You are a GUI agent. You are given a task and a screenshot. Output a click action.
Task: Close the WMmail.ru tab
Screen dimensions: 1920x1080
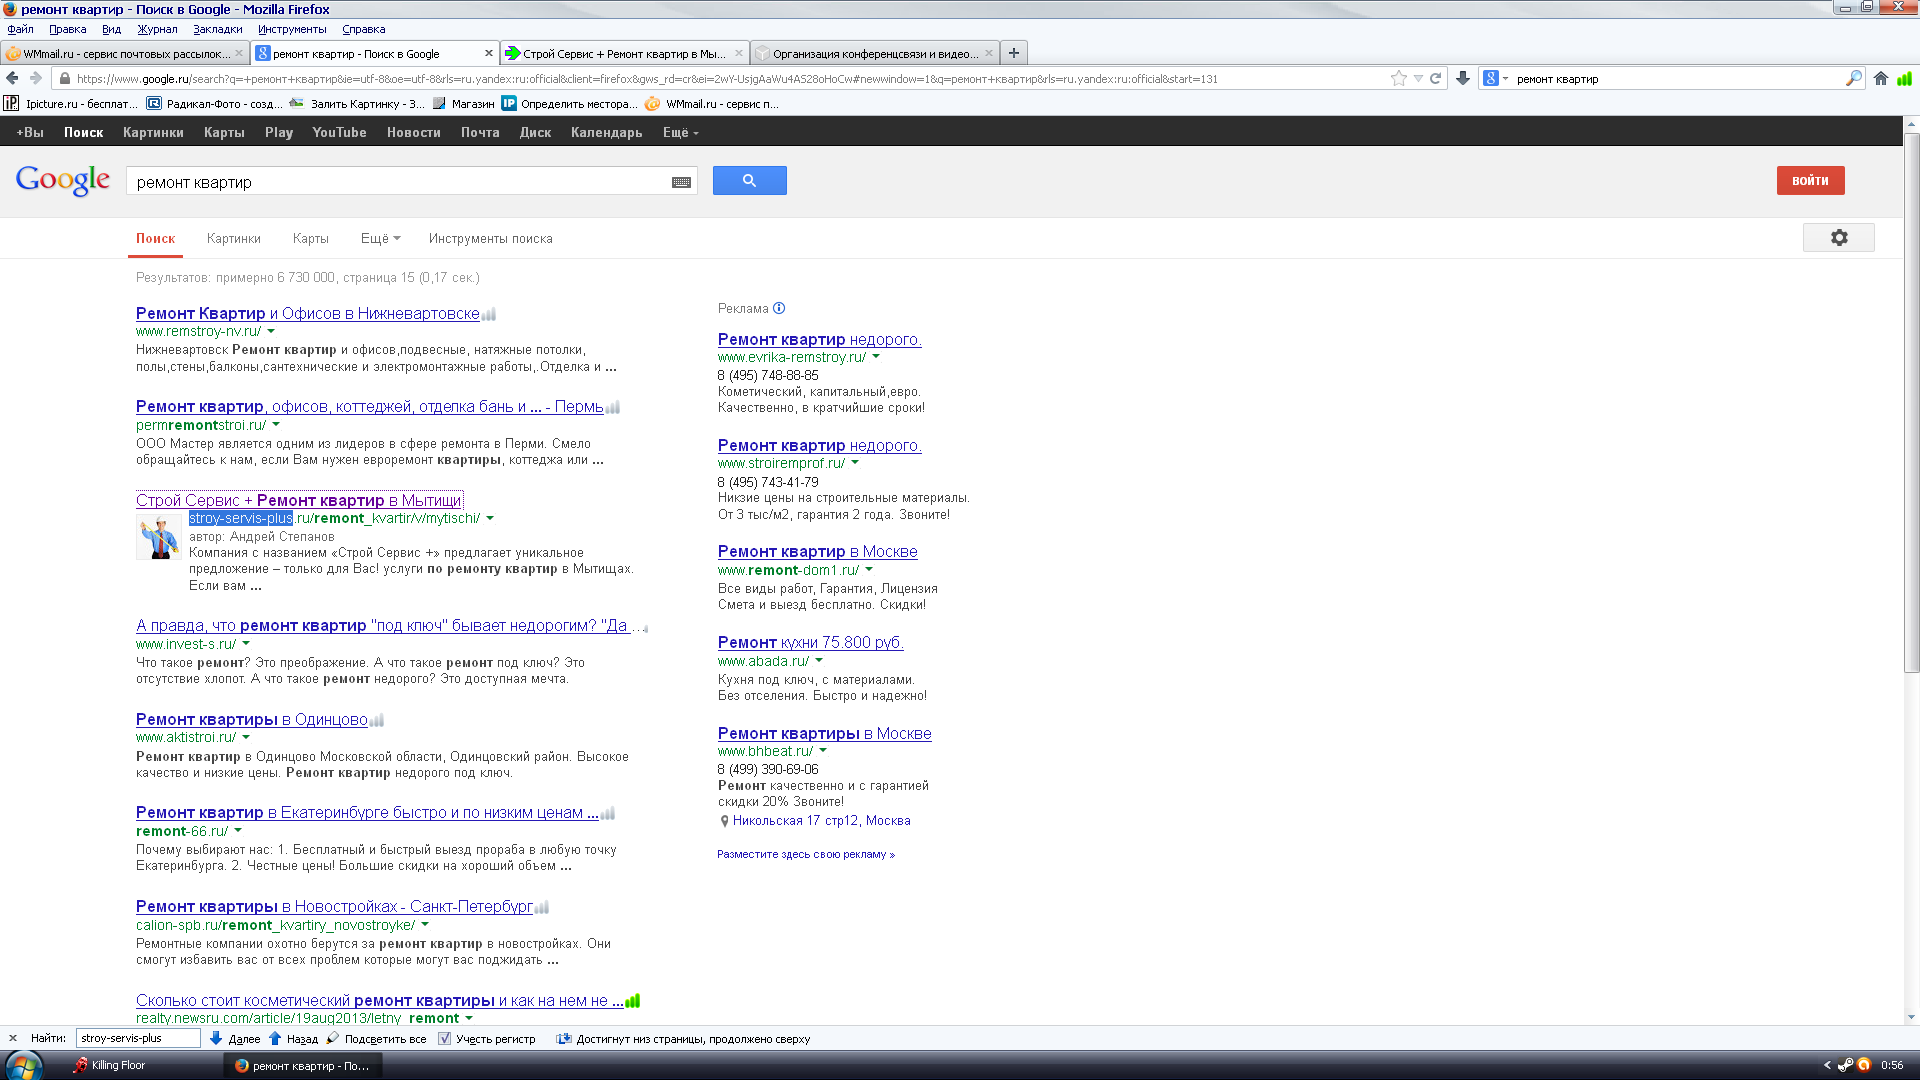click(x=238, y=54)
